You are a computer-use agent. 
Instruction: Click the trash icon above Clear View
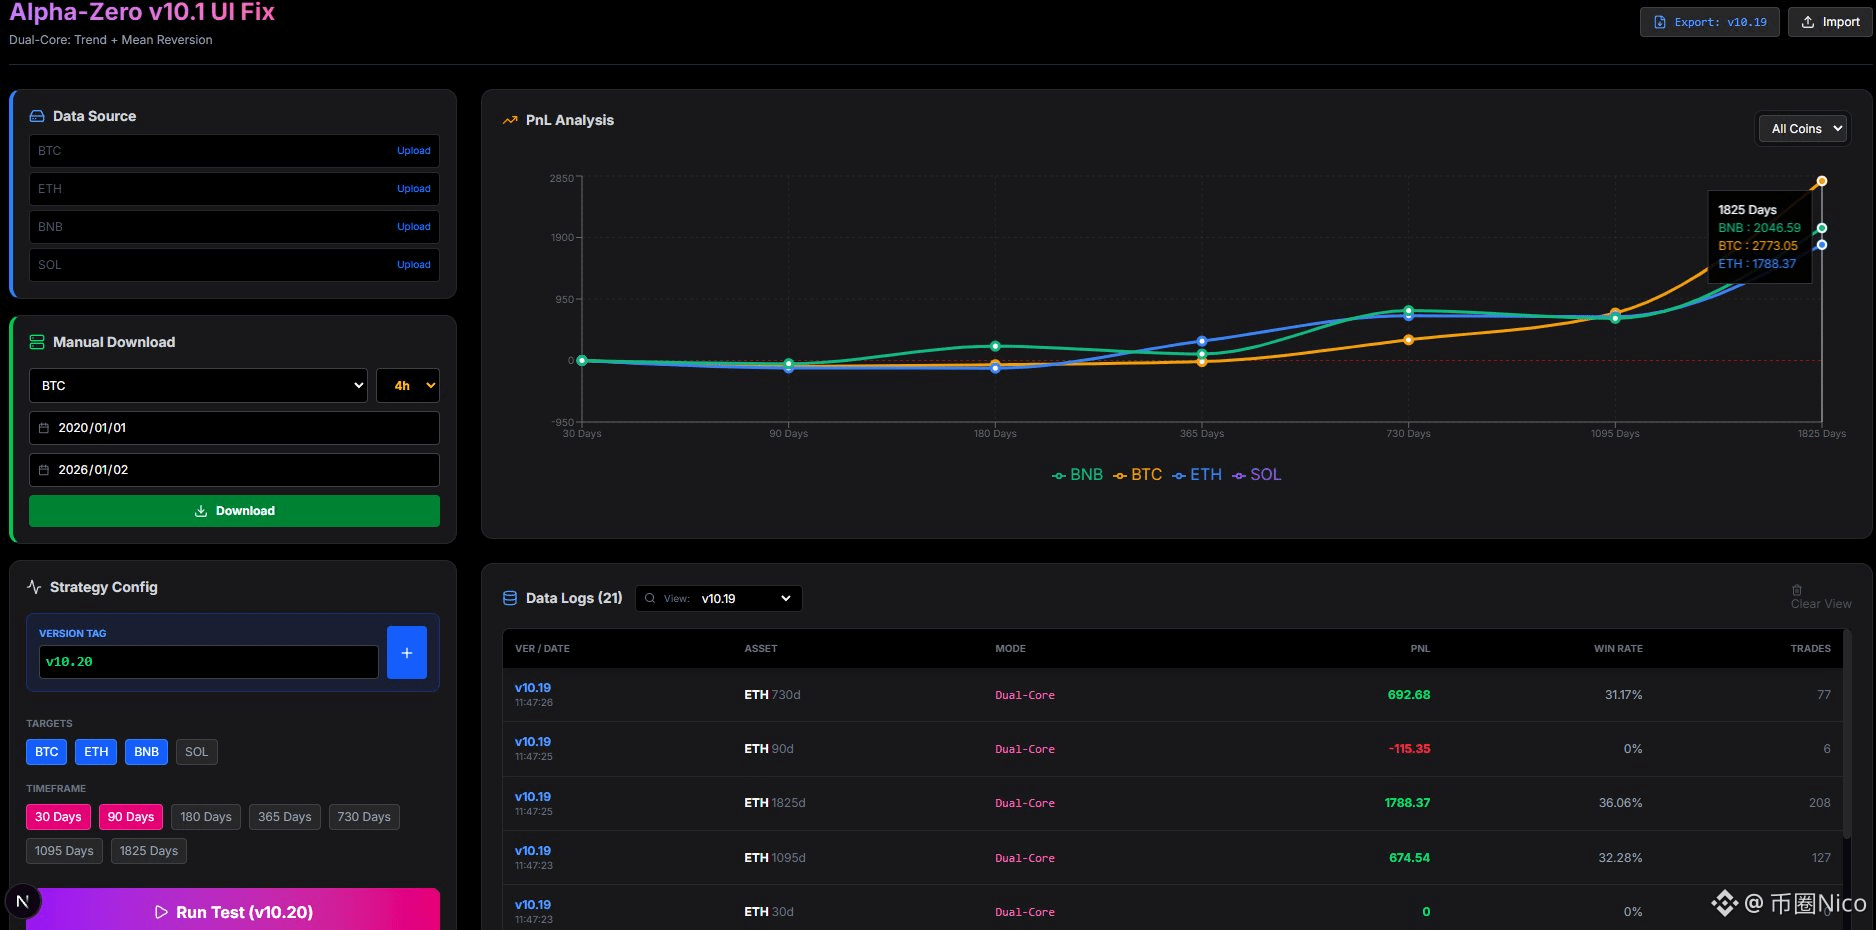pos(1797,590)
